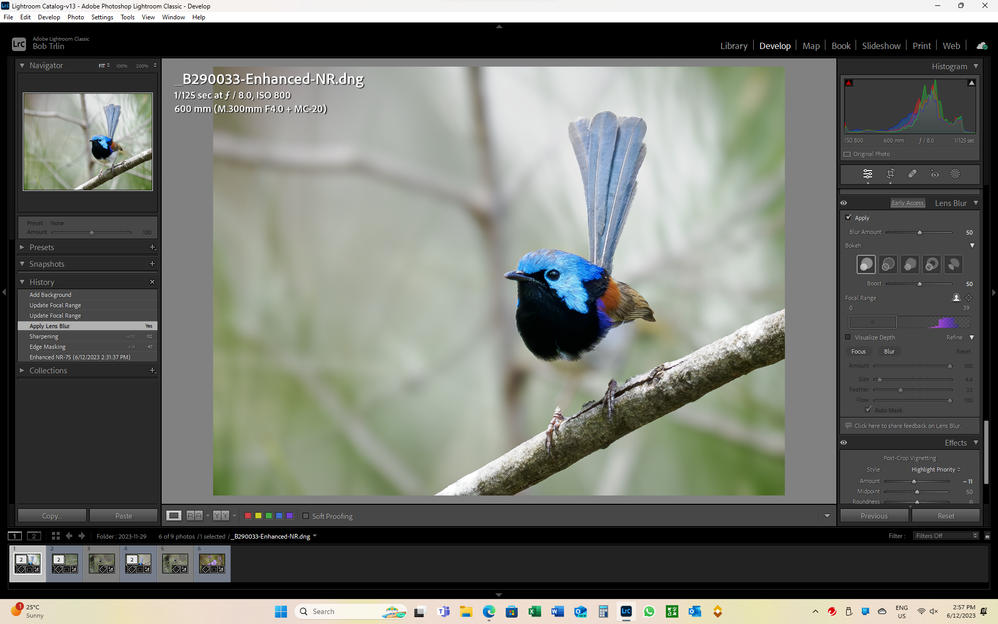The height and width of the screenshot is (624, 998).
Task: Open the Masking tool
Action: [955, 174]
